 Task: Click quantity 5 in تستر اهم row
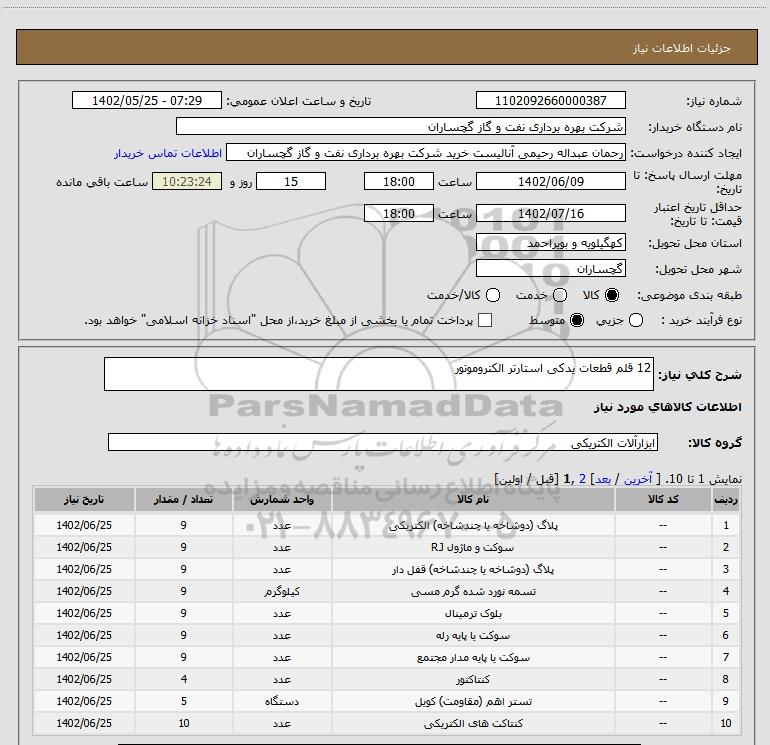tap(183, 701)
